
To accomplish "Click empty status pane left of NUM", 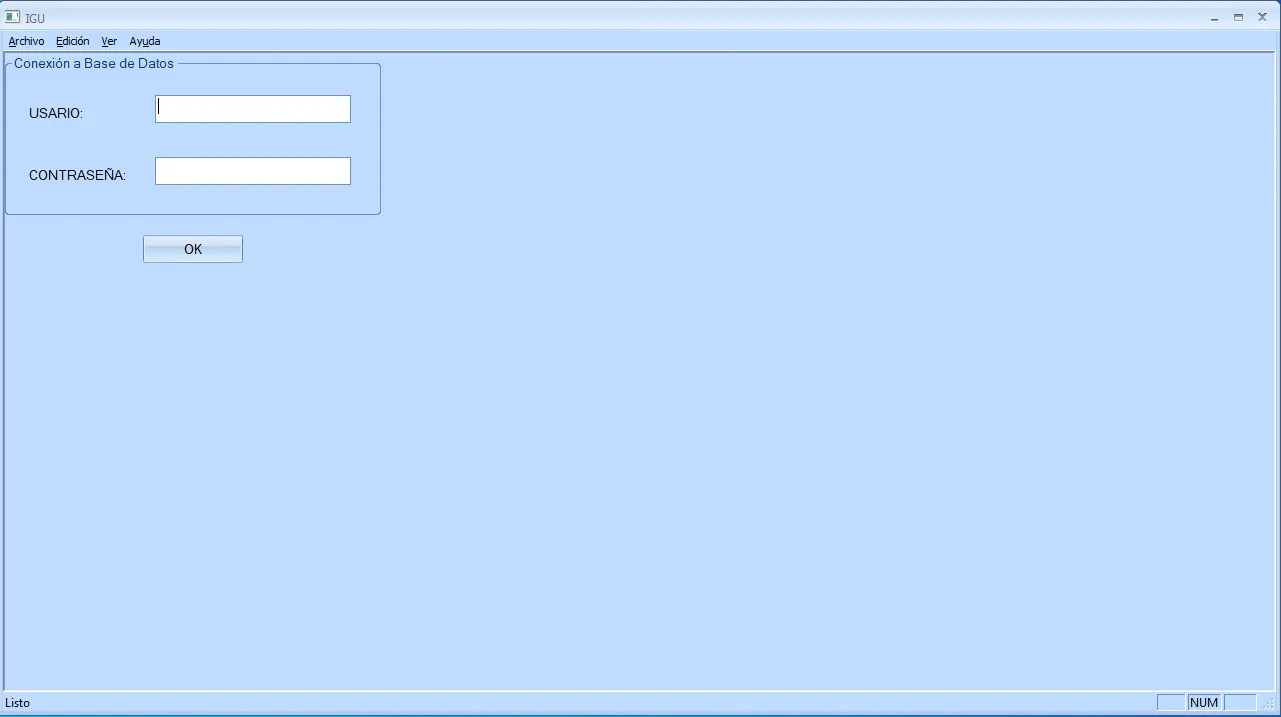I will 1171,703.
